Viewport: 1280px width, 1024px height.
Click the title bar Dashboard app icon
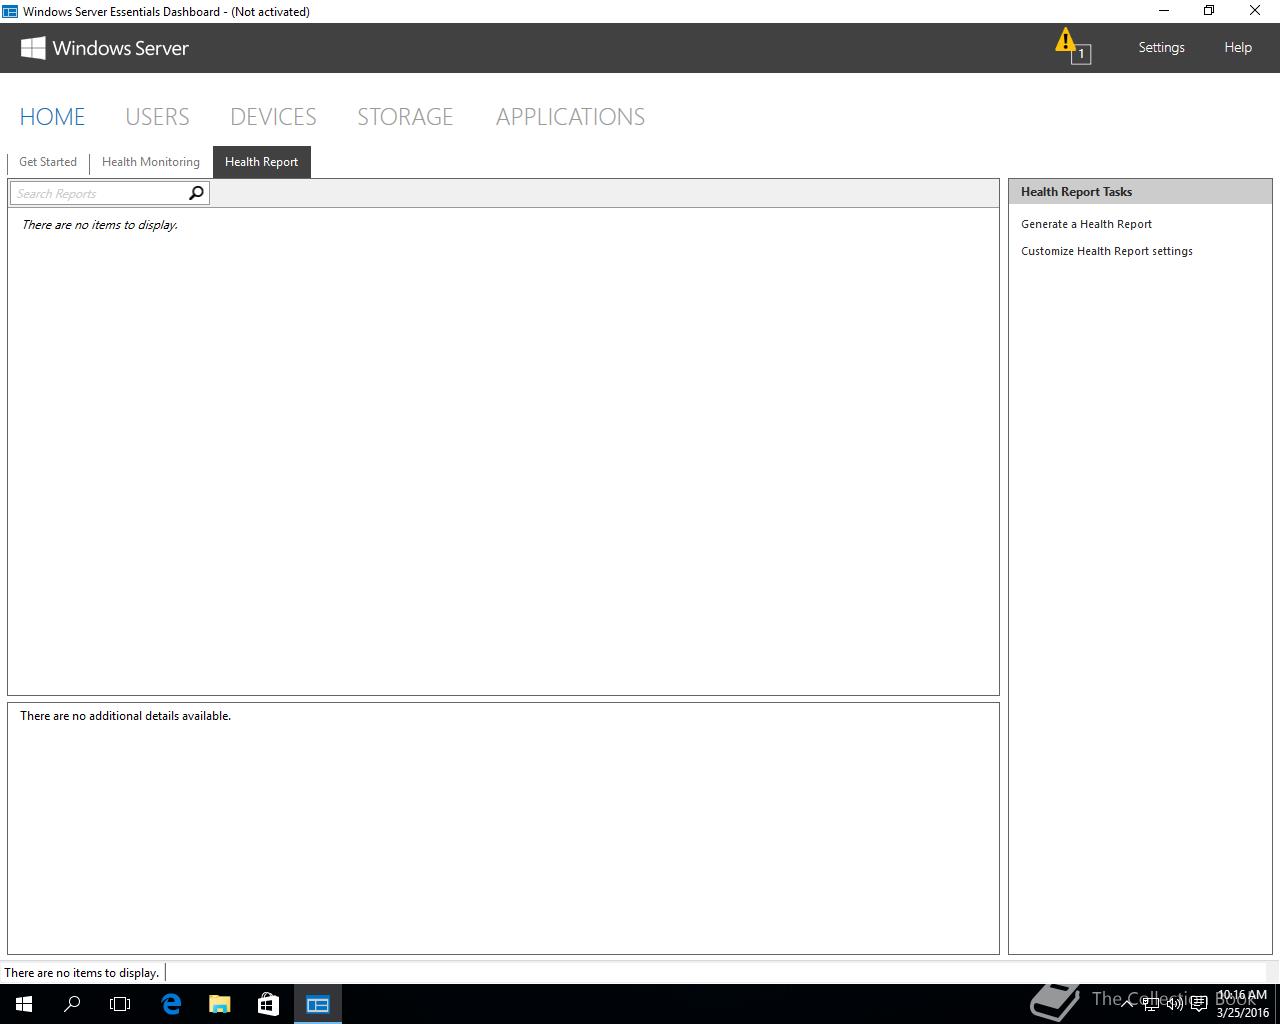(10, 11)
